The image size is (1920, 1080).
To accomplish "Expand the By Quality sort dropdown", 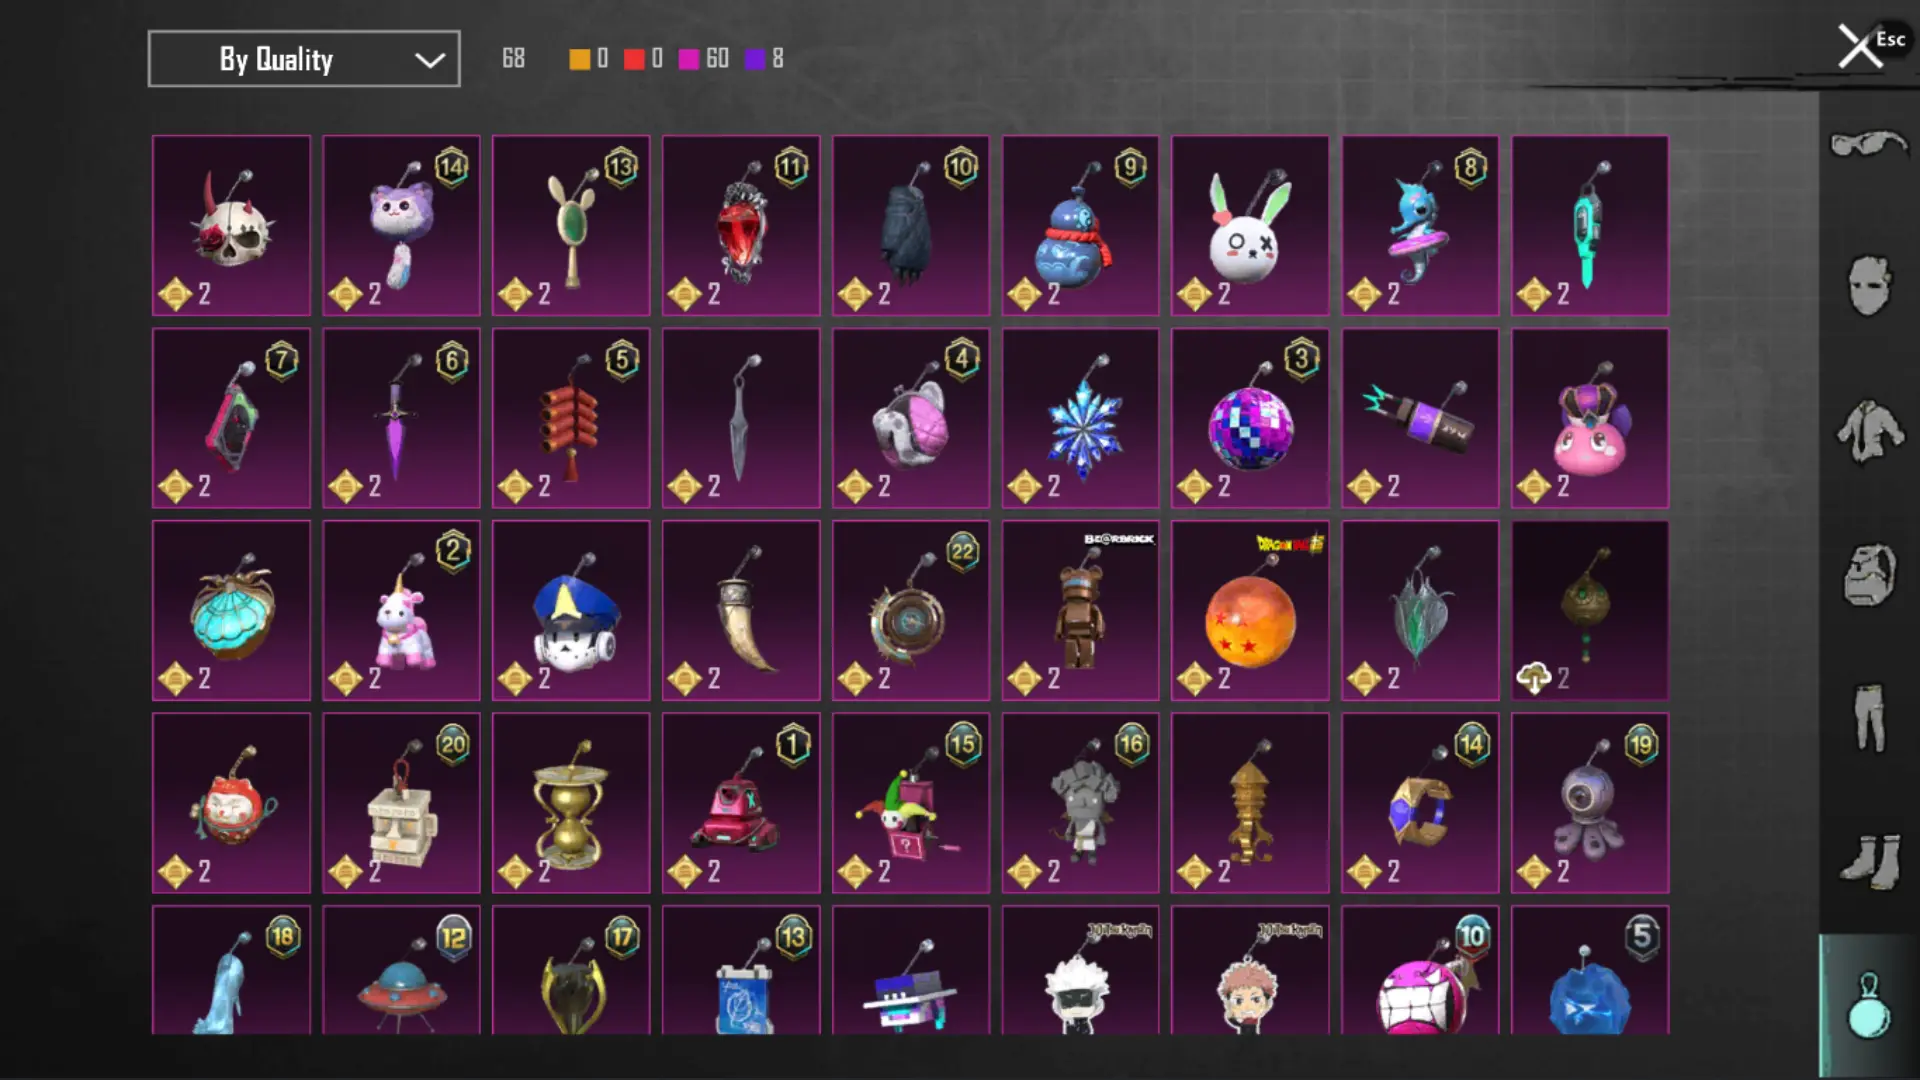I will (x=304, y=59).
